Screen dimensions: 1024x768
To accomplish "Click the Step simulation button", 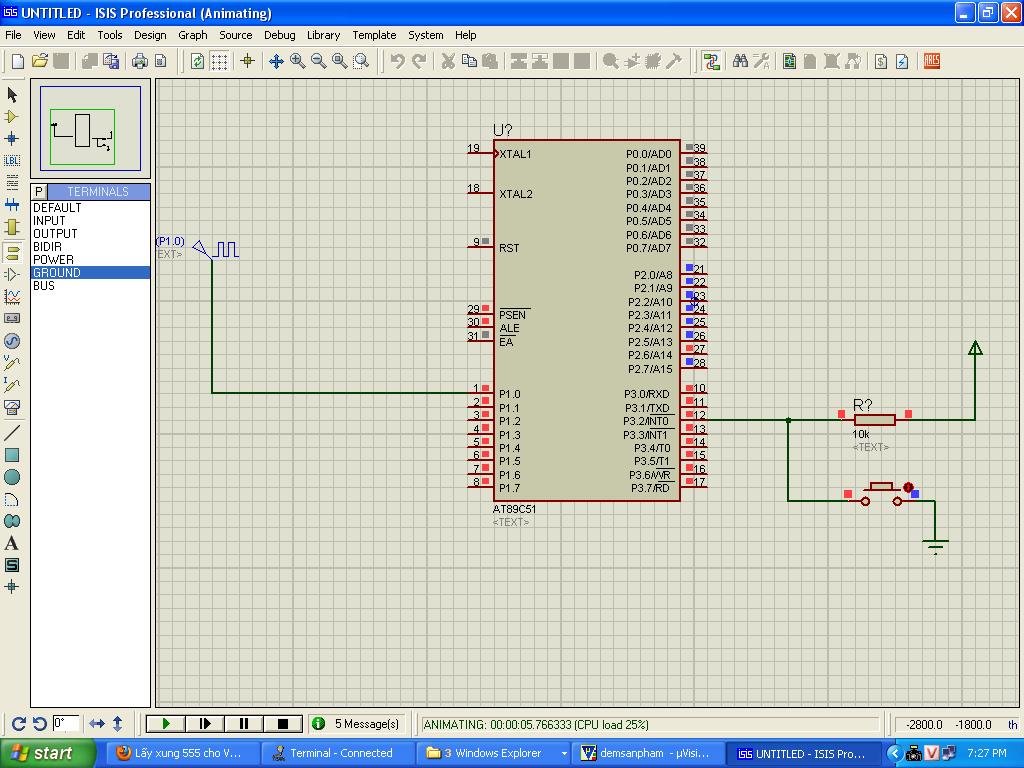I will 205,724.
